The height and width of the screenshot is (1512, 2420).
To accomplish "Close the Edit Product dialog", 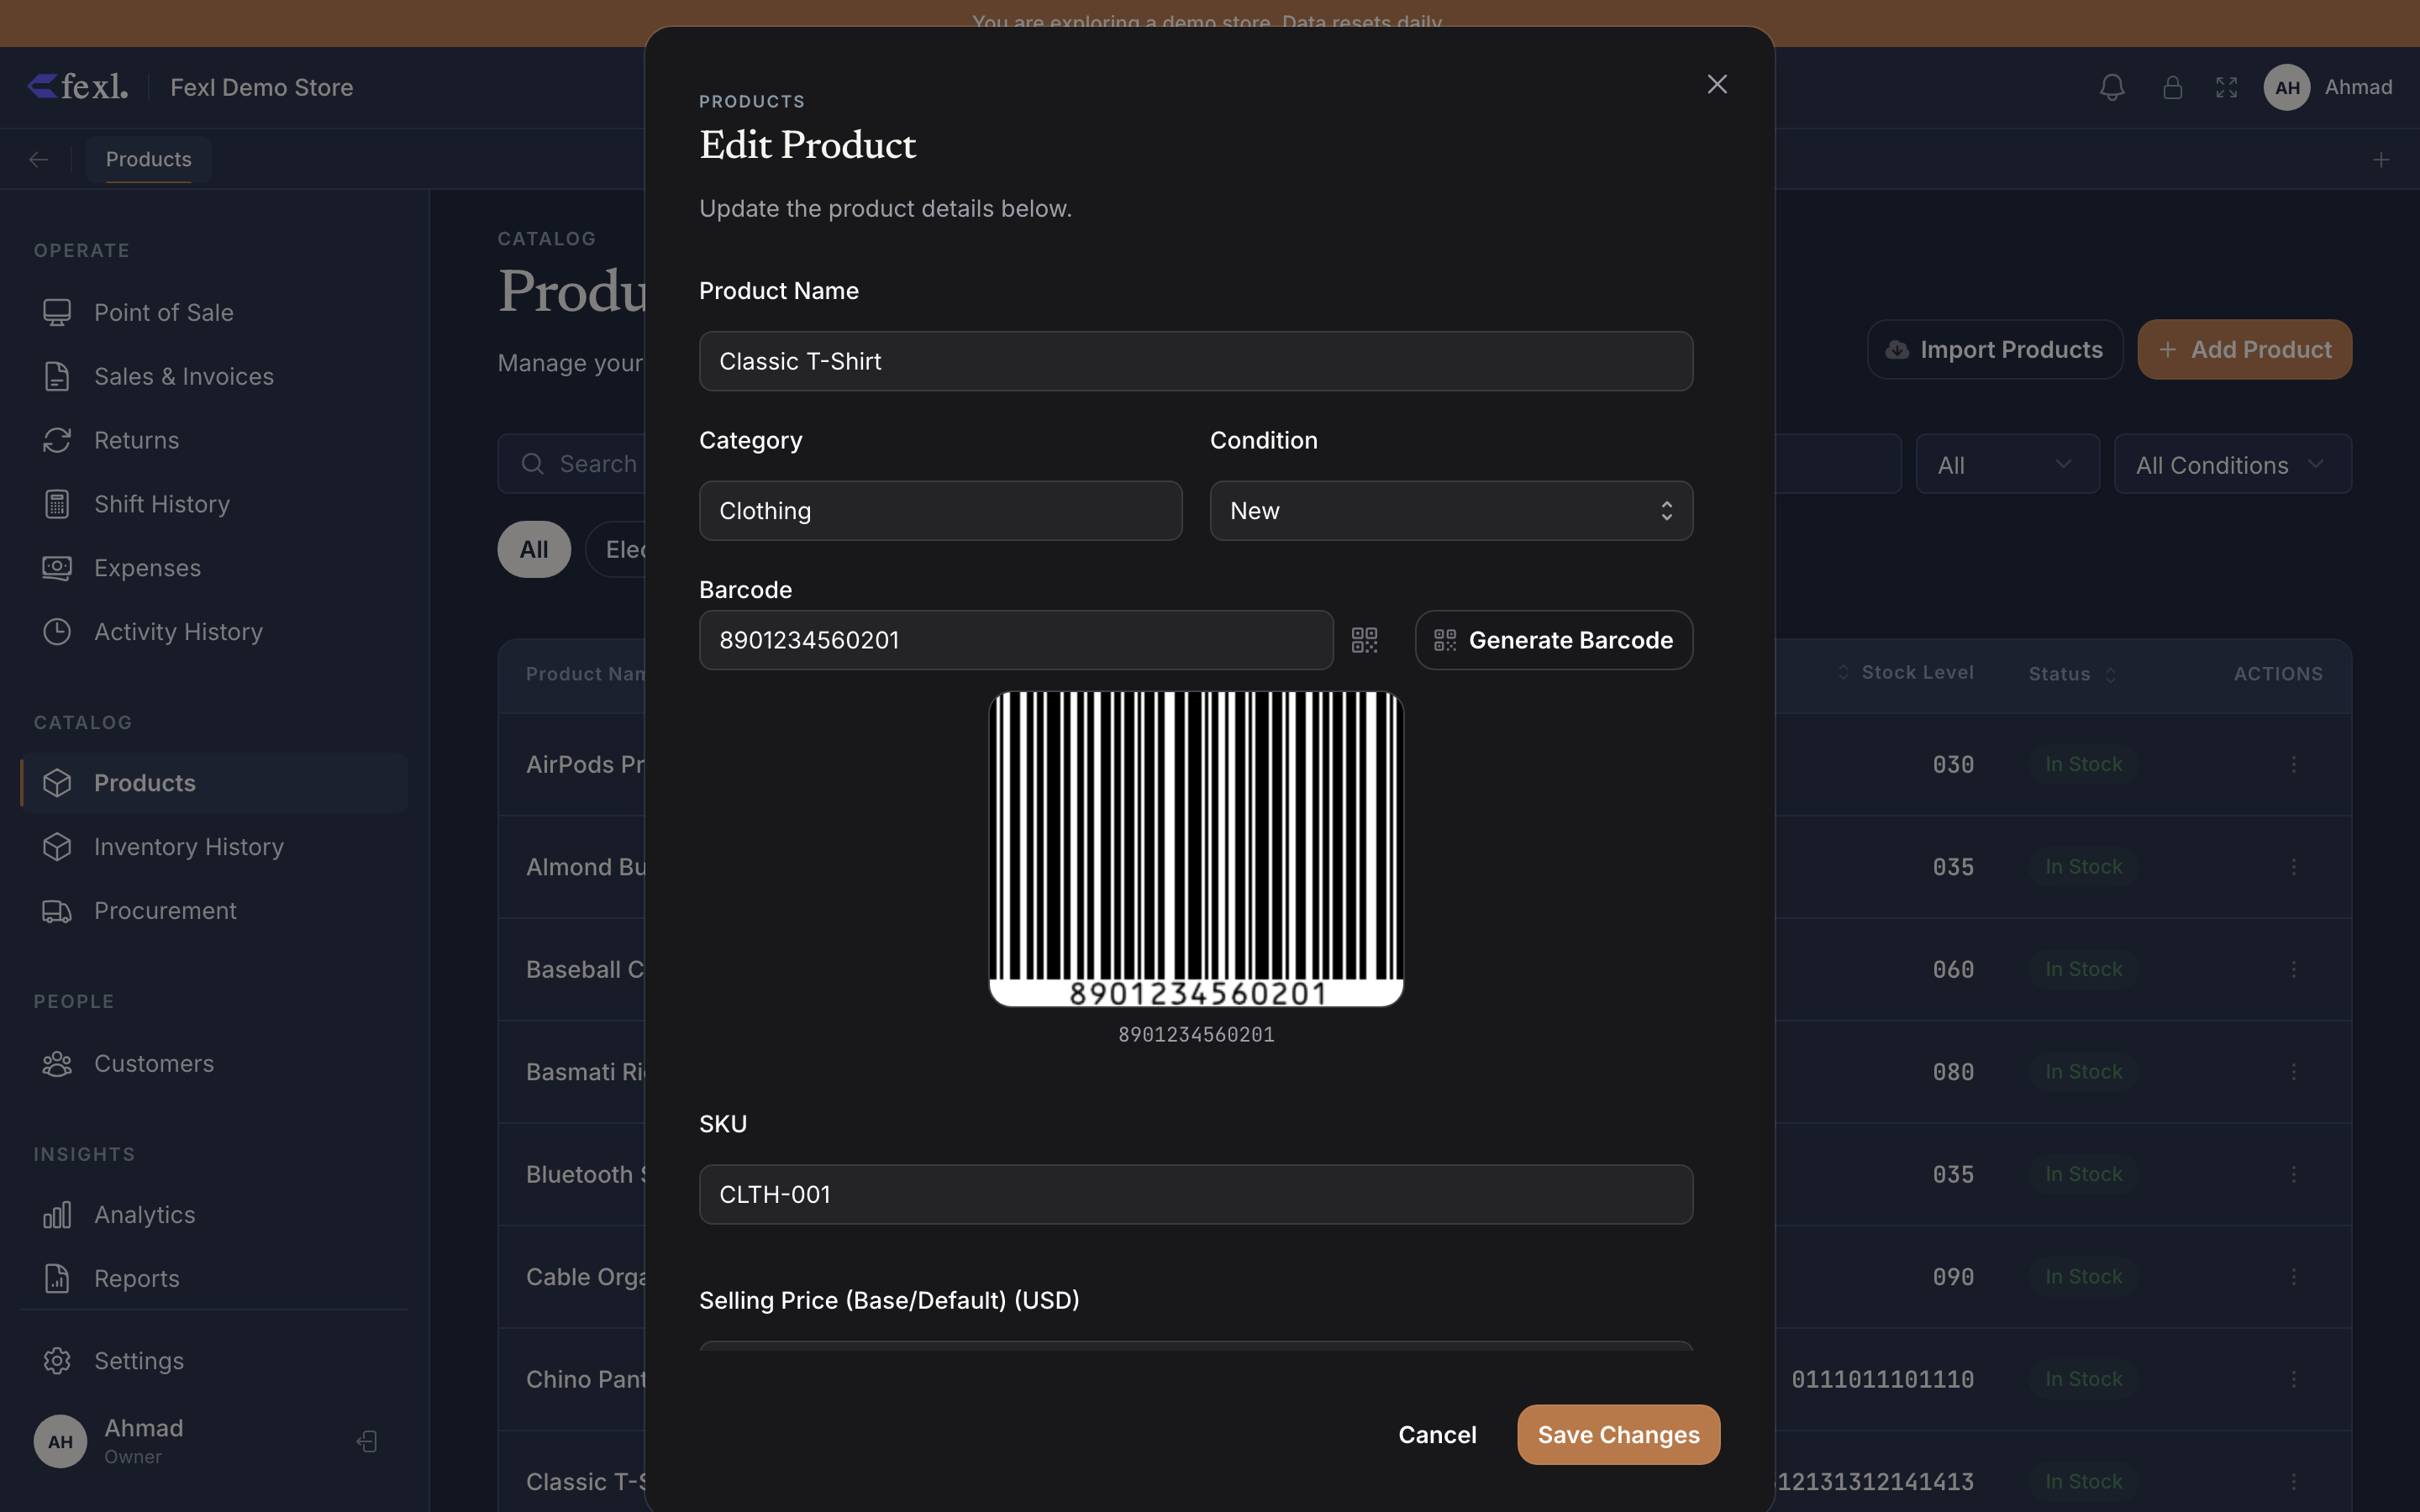I will [1717, 84].
